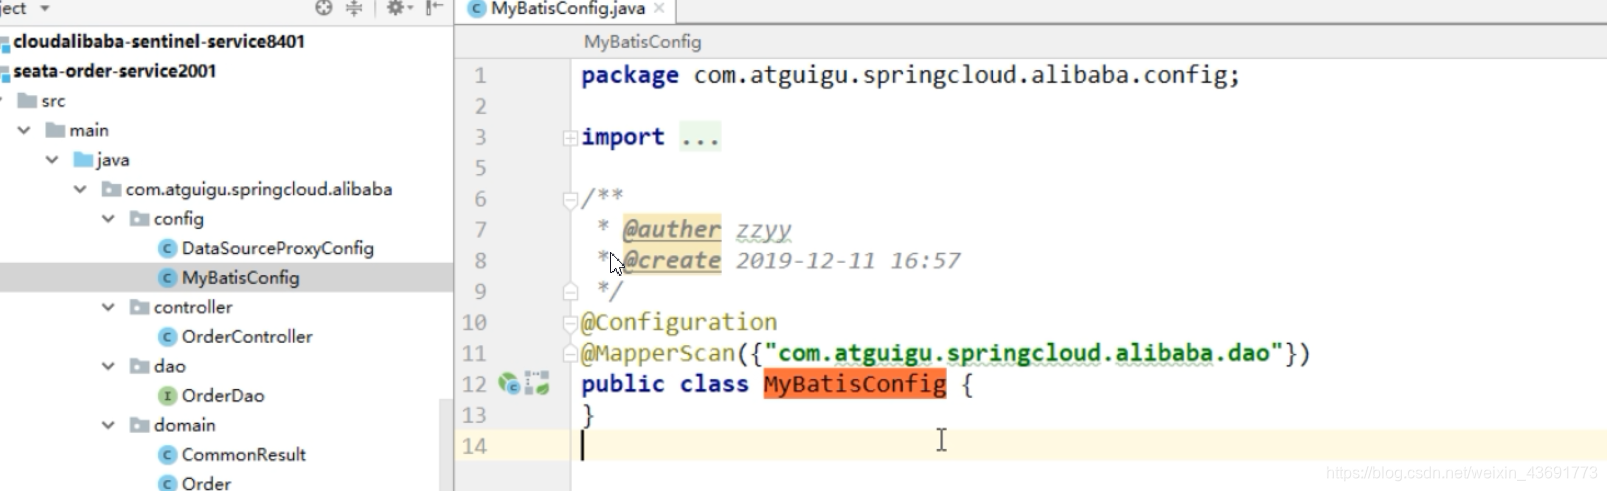The image size is (1607, 491).
Task: Click the MyBatisConfig breadcrumb above the editor
Action: click(642, 42)
